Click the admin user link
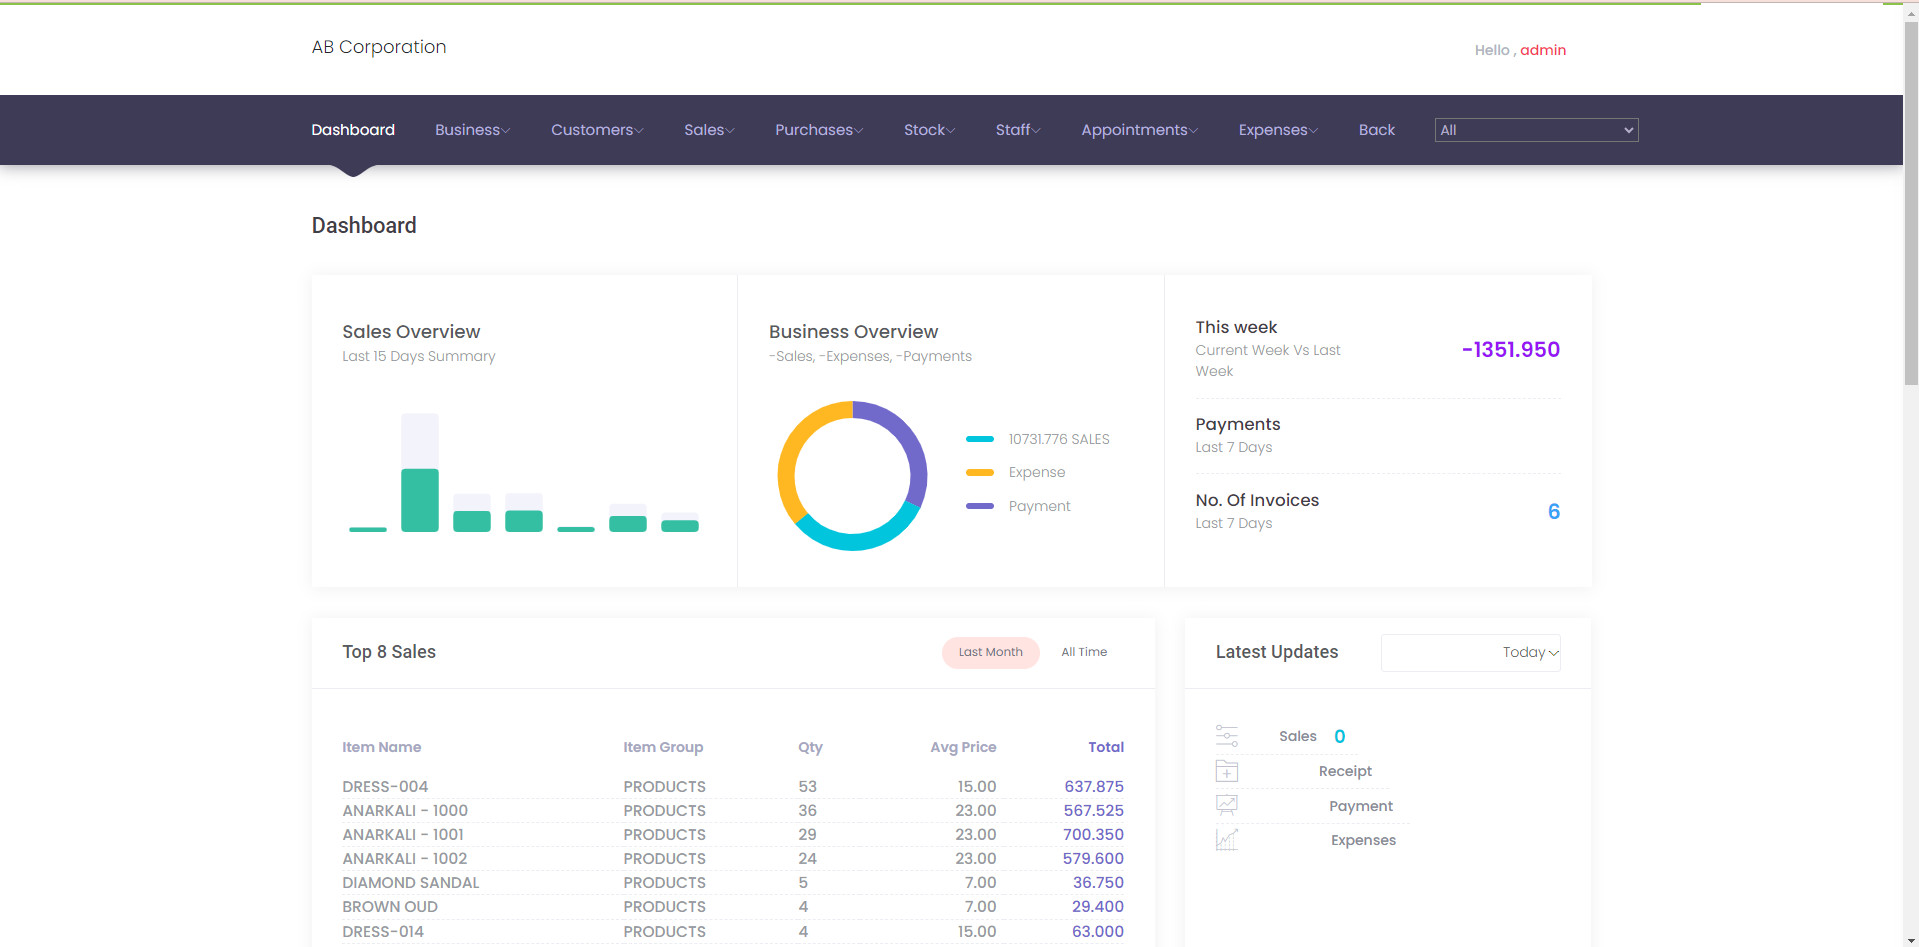This screenshot has width=1919, height=947. (x=1542, y=50)
